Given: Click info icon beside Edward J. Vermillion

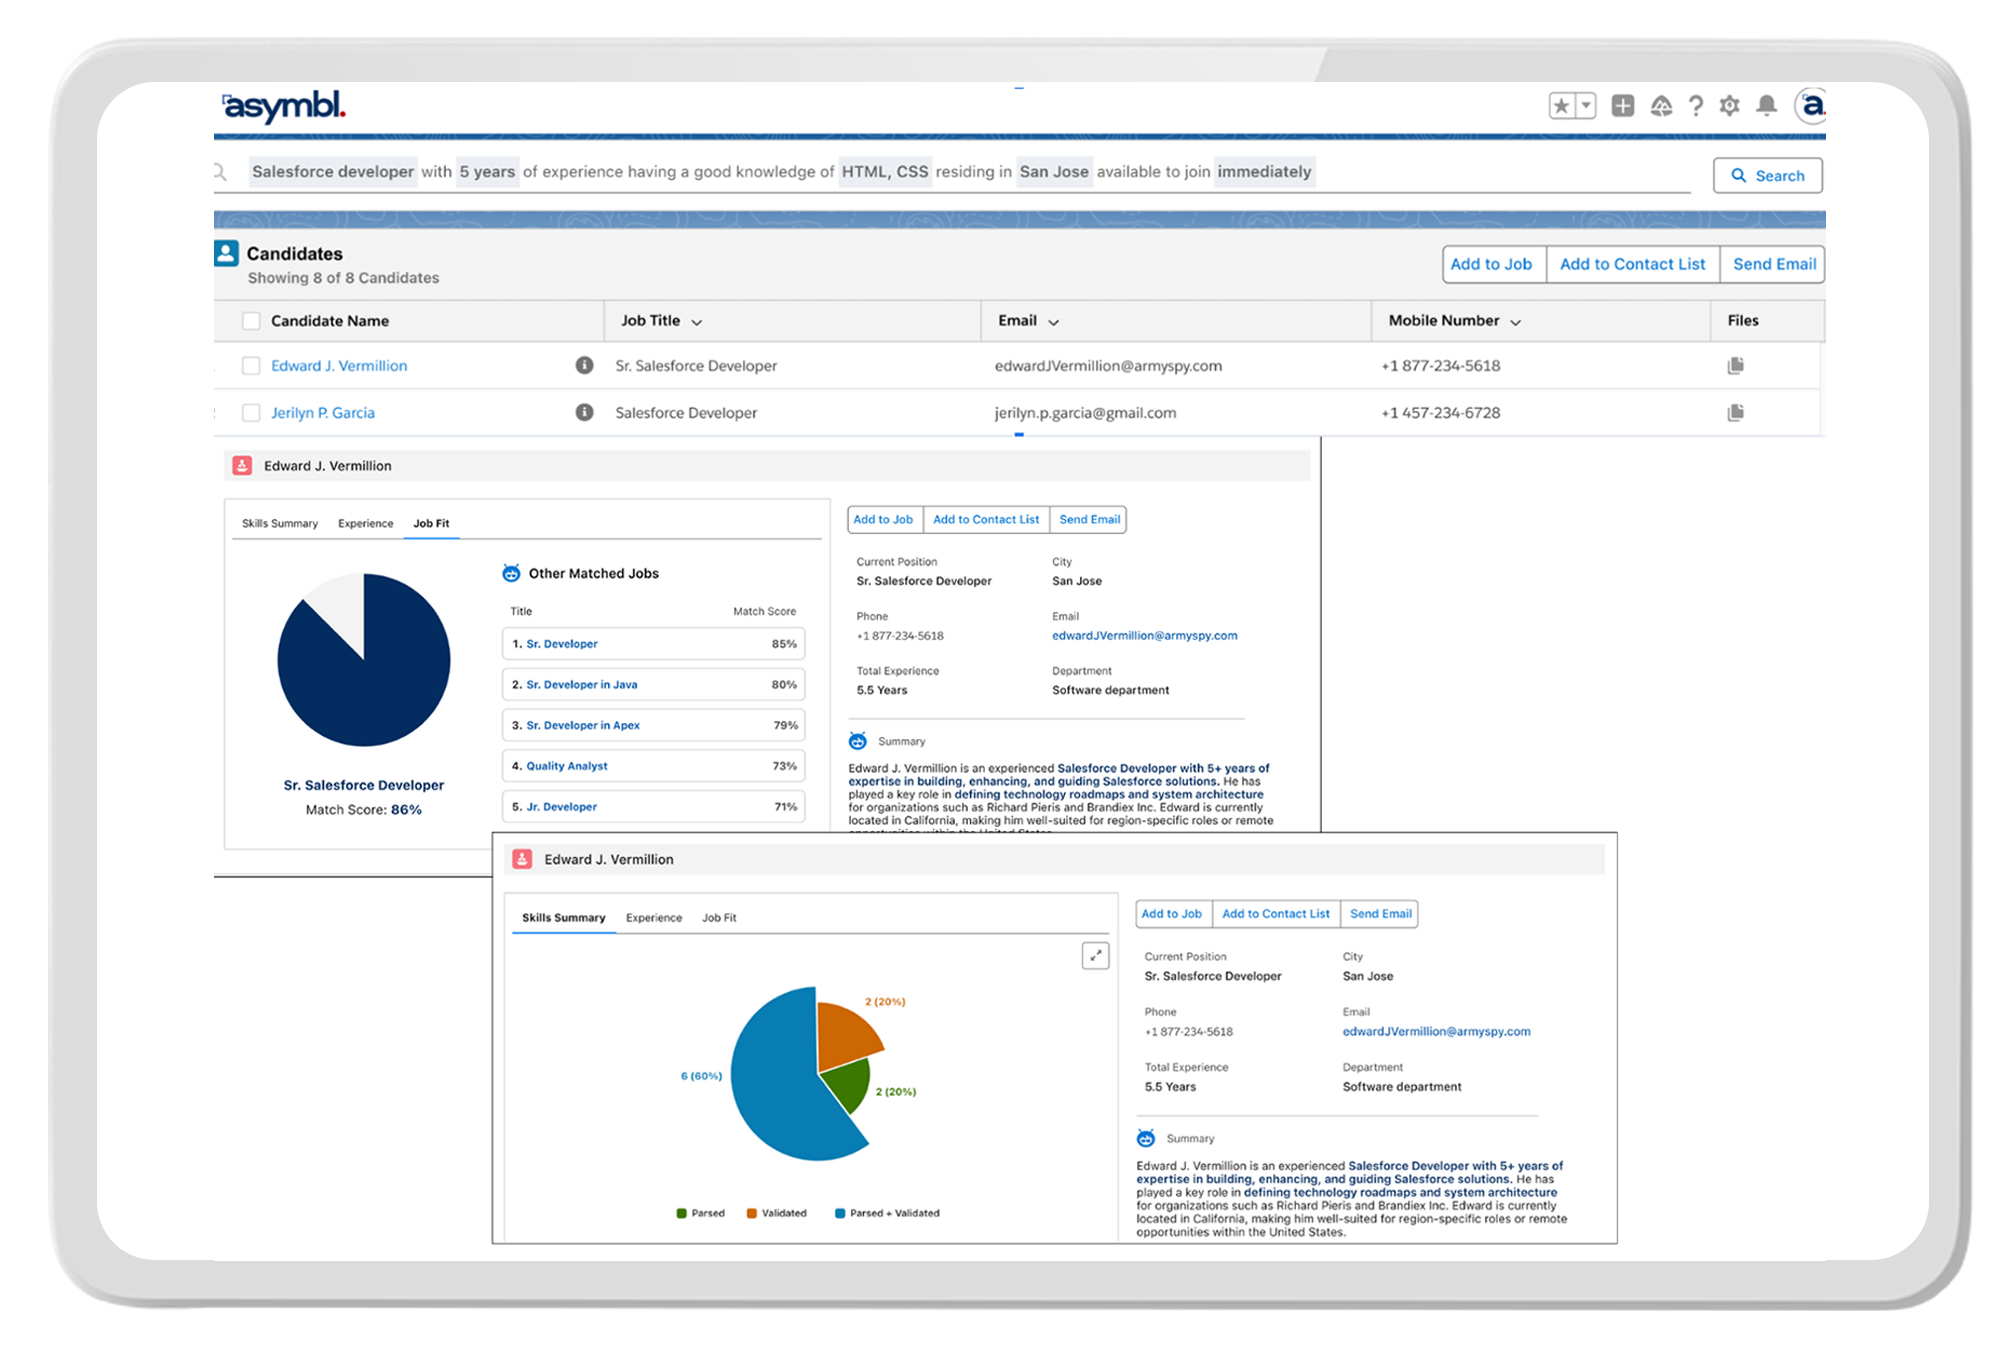Looking at the screenshot, I should (x=585, y=365).
